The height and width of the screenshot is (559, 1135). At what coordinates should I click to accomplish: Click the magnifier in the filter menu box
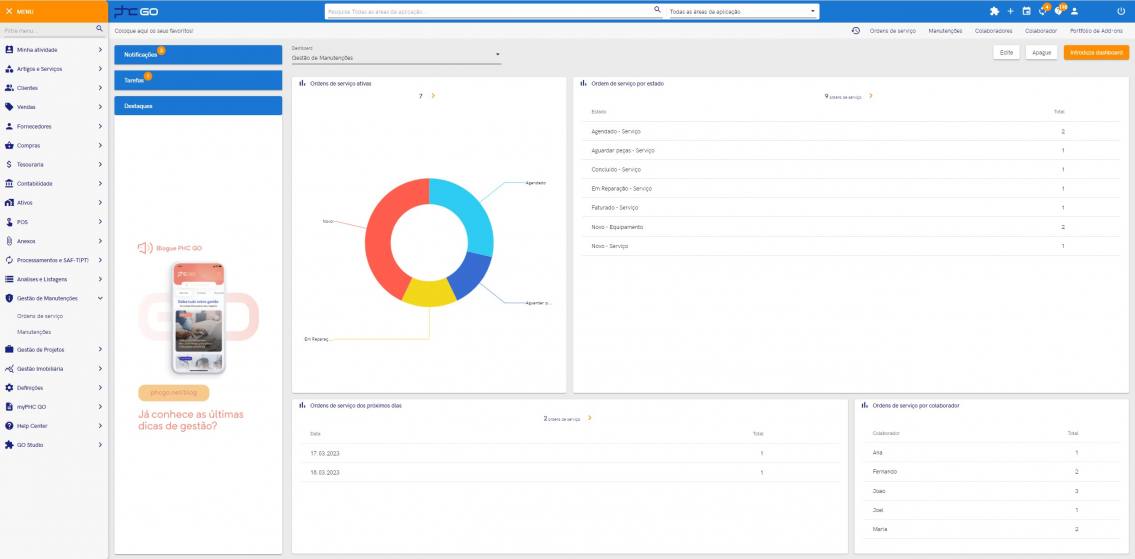(x=100, y=28)
